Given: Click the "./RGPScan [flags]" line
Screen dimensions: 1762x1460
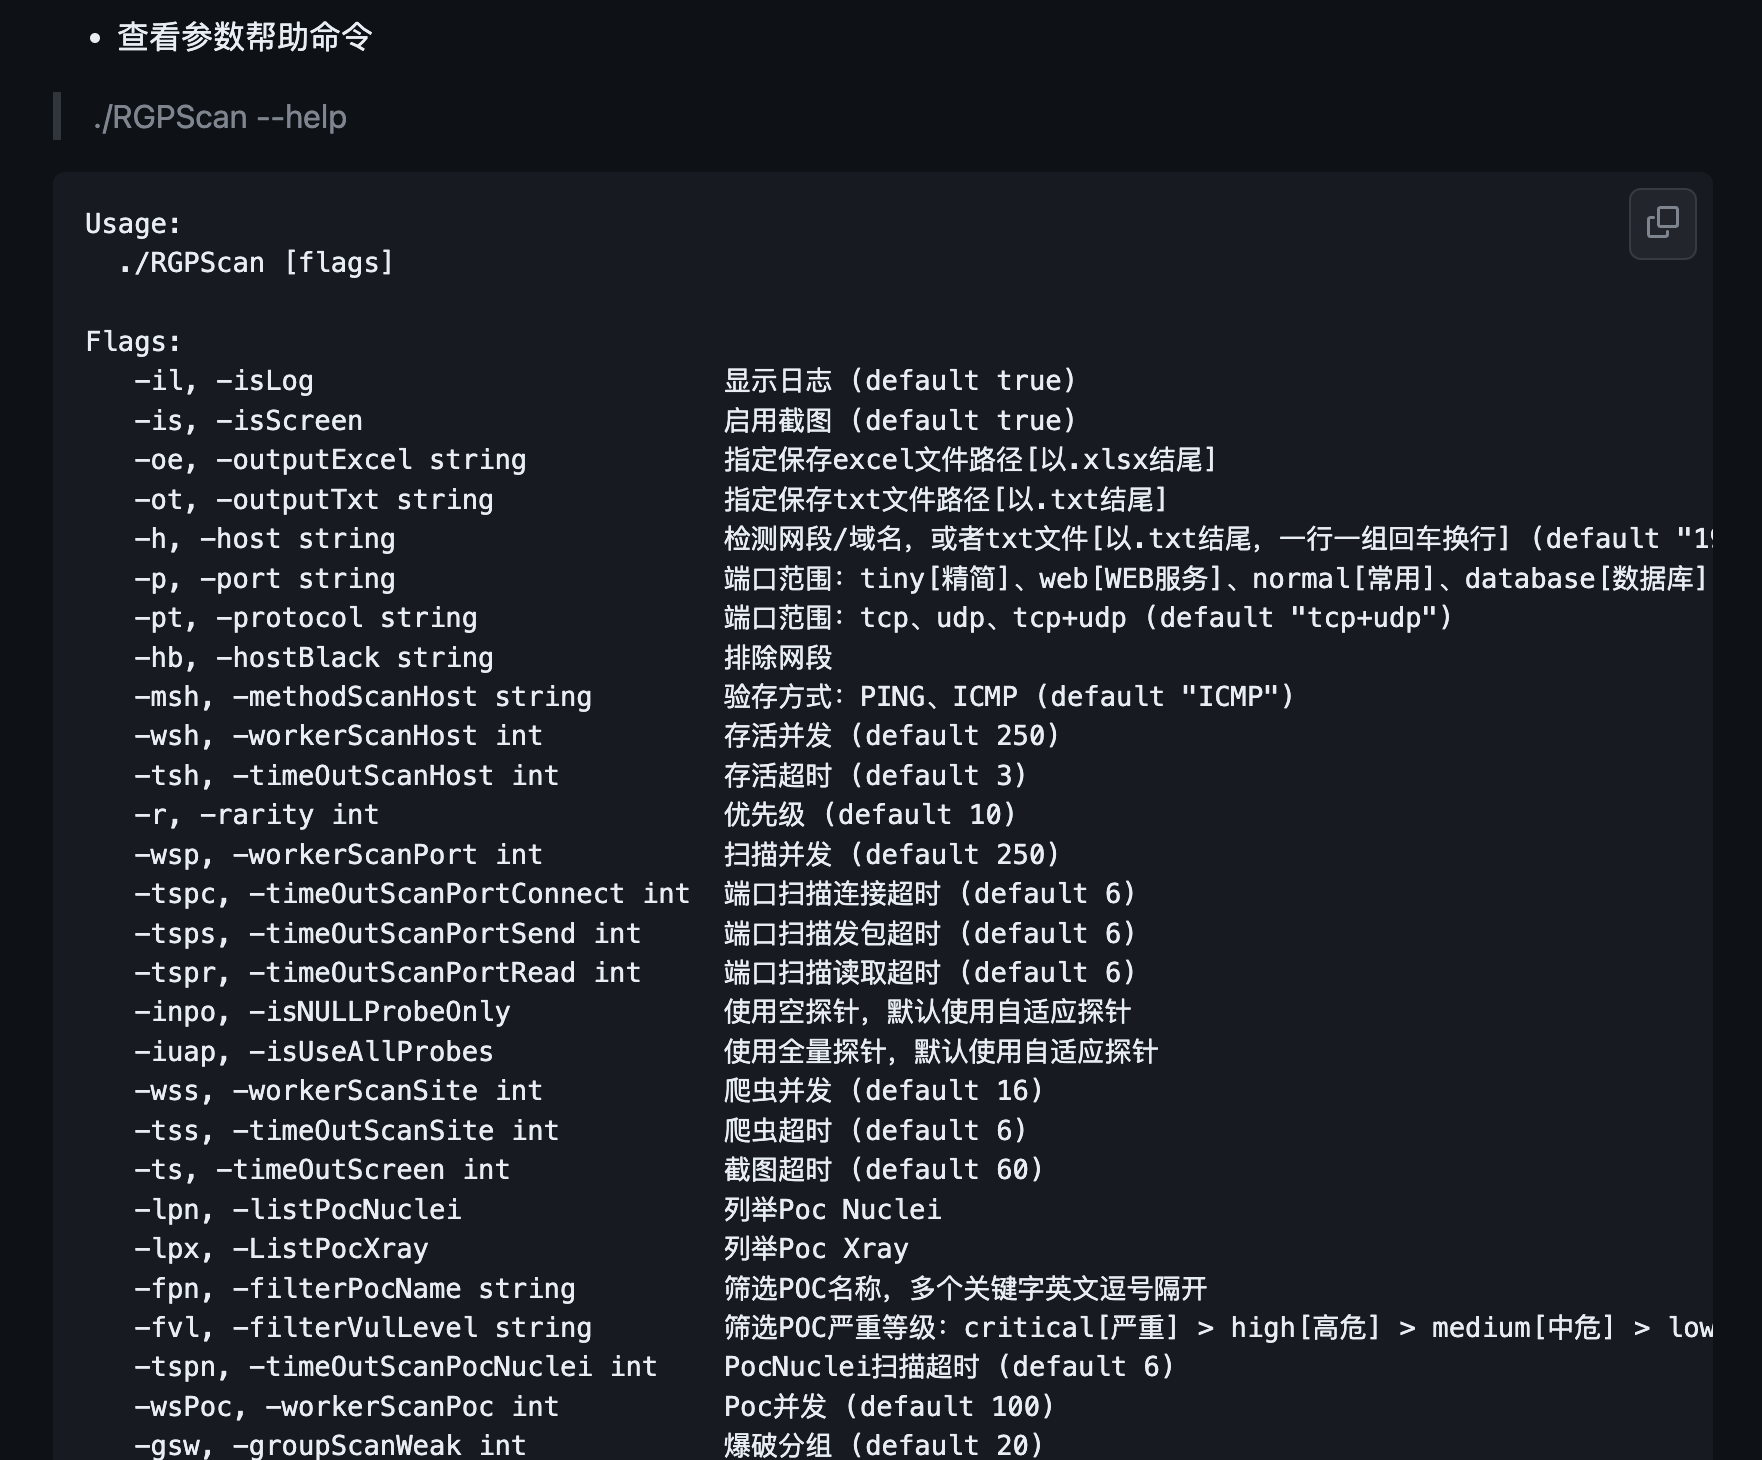Looking at the screenshot, I should [256, 263].
